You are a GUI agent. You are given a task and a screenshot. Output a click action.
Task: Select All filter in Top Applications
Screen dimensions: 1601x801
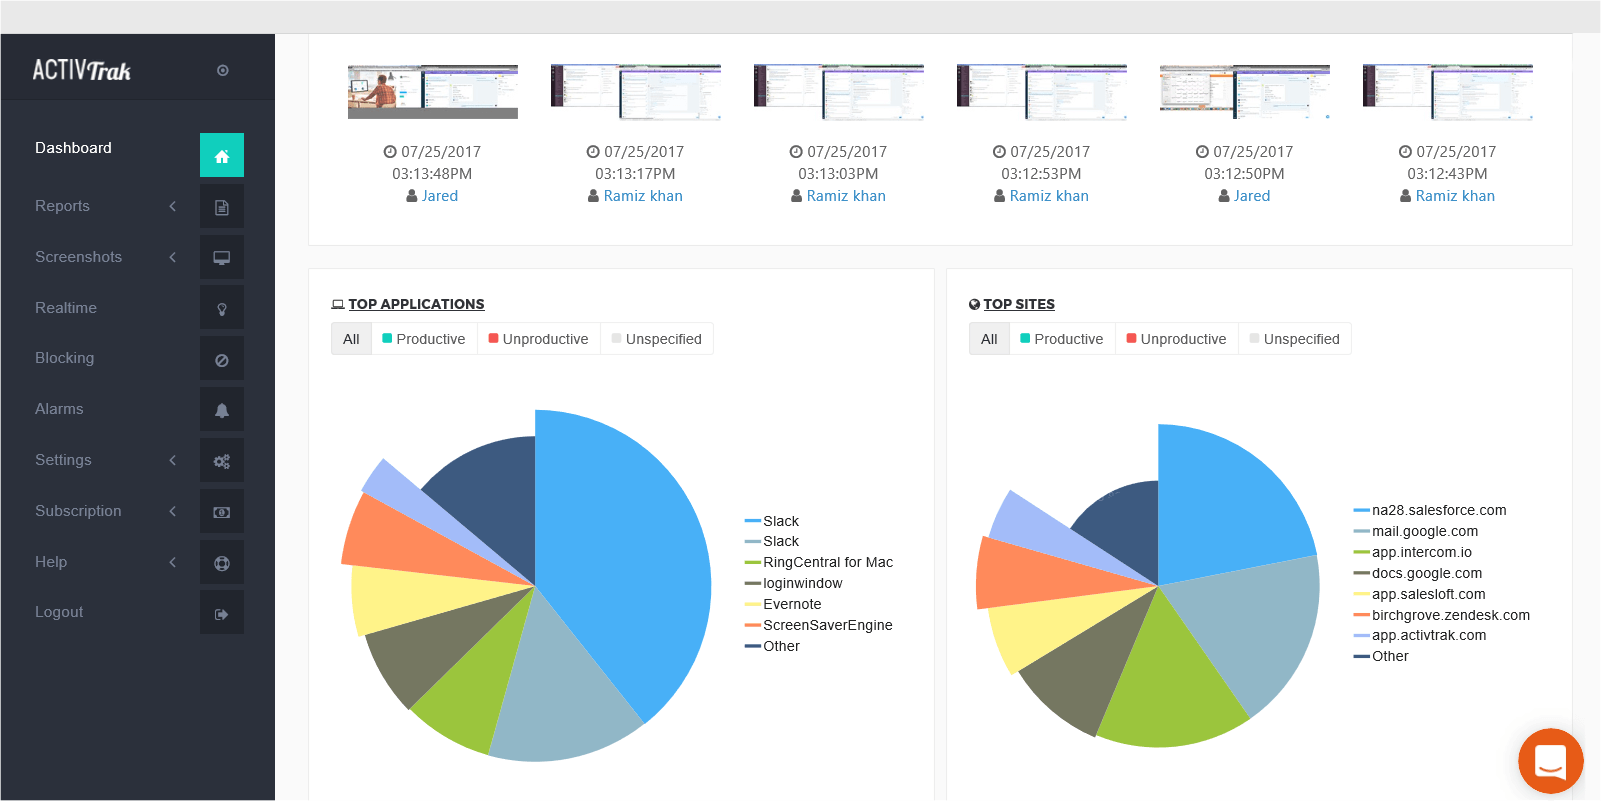[x=351, y=339]
